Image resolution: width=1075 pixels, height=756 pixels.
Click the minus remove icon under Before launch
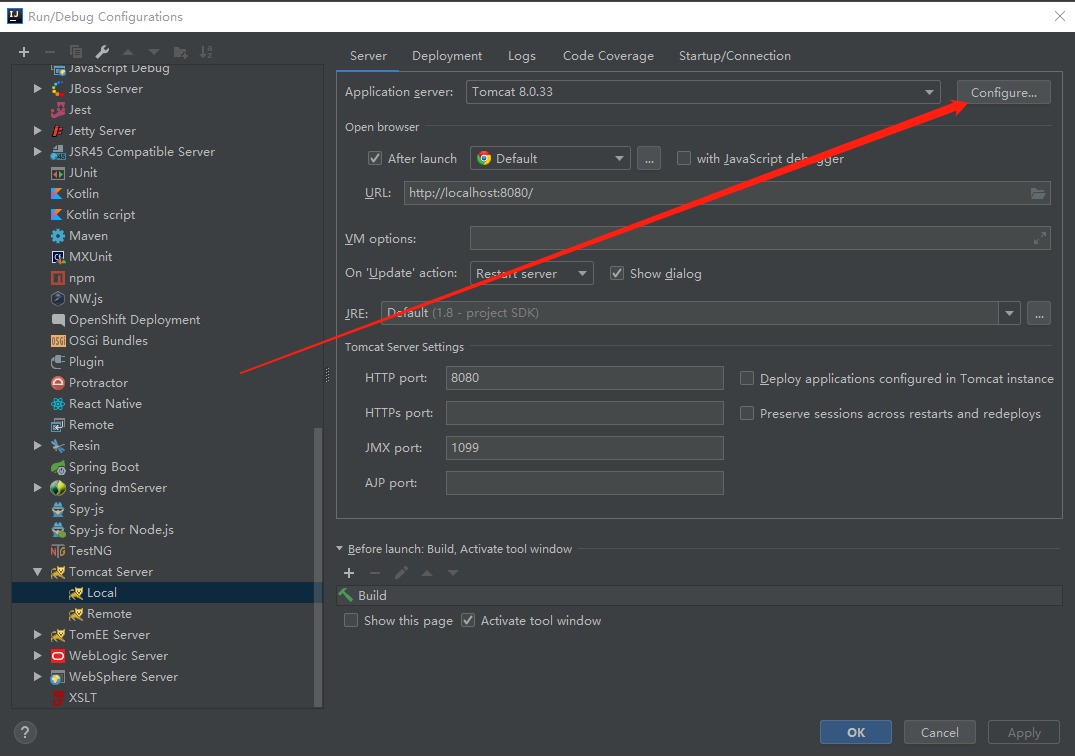pos(374,573)
